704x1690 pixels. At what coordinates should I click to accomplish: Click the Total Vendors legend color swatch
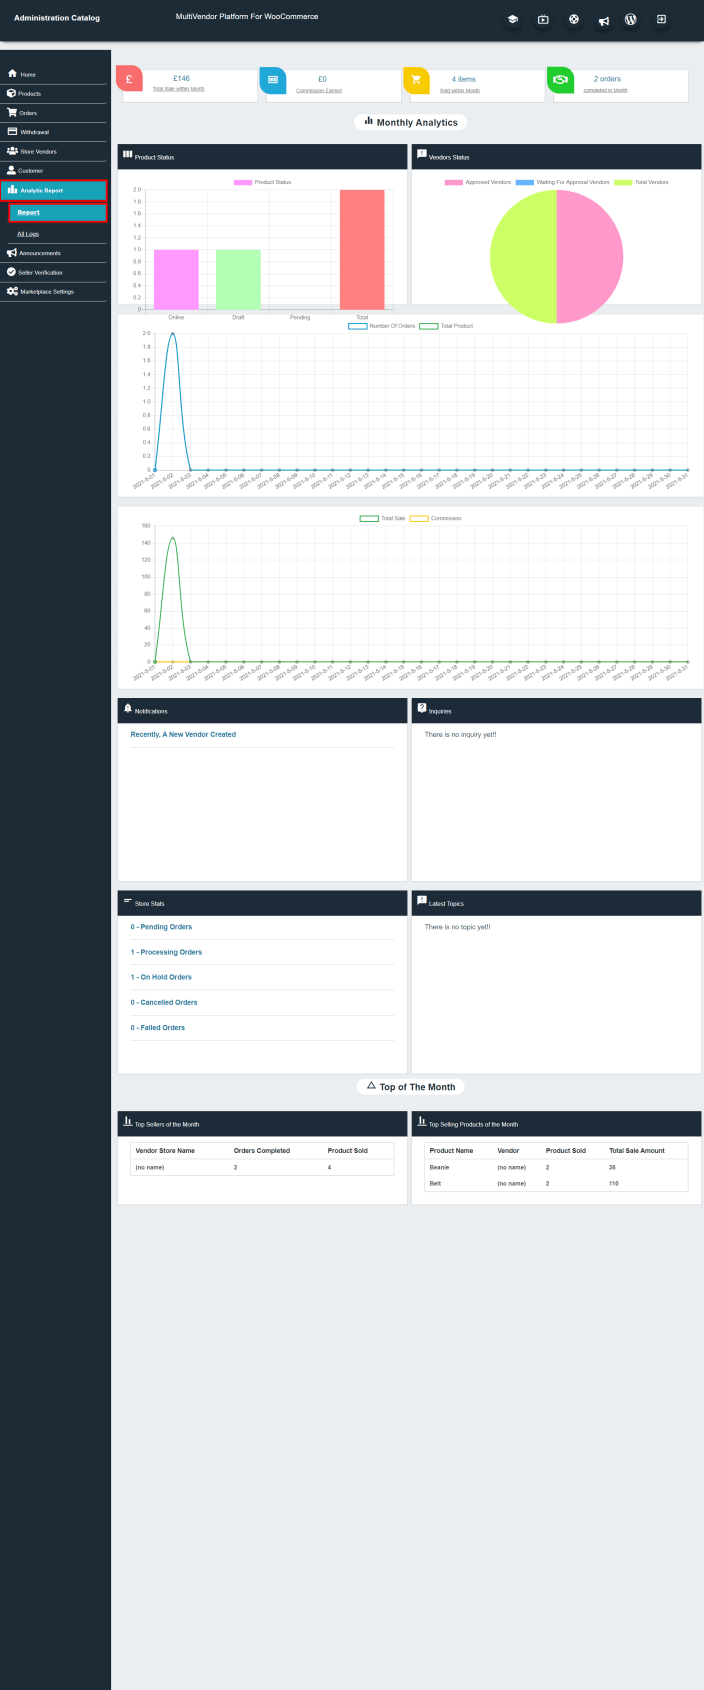623,182
